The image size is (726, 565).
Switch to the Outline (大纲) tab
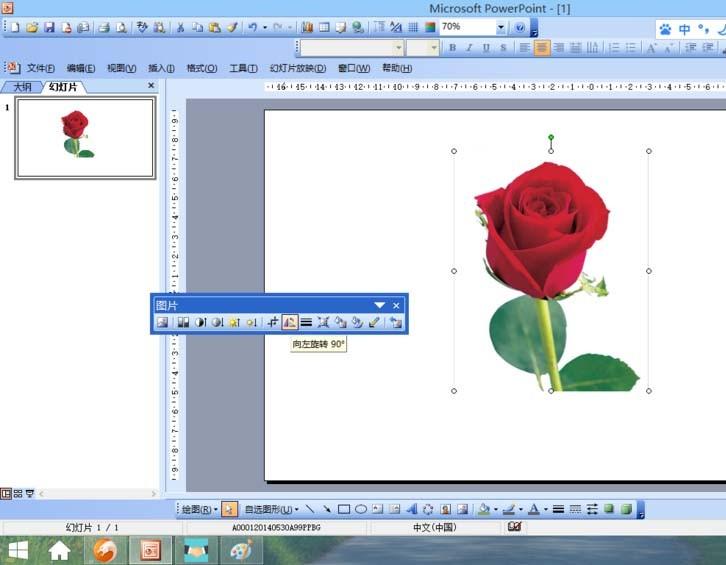coord(22,87)
